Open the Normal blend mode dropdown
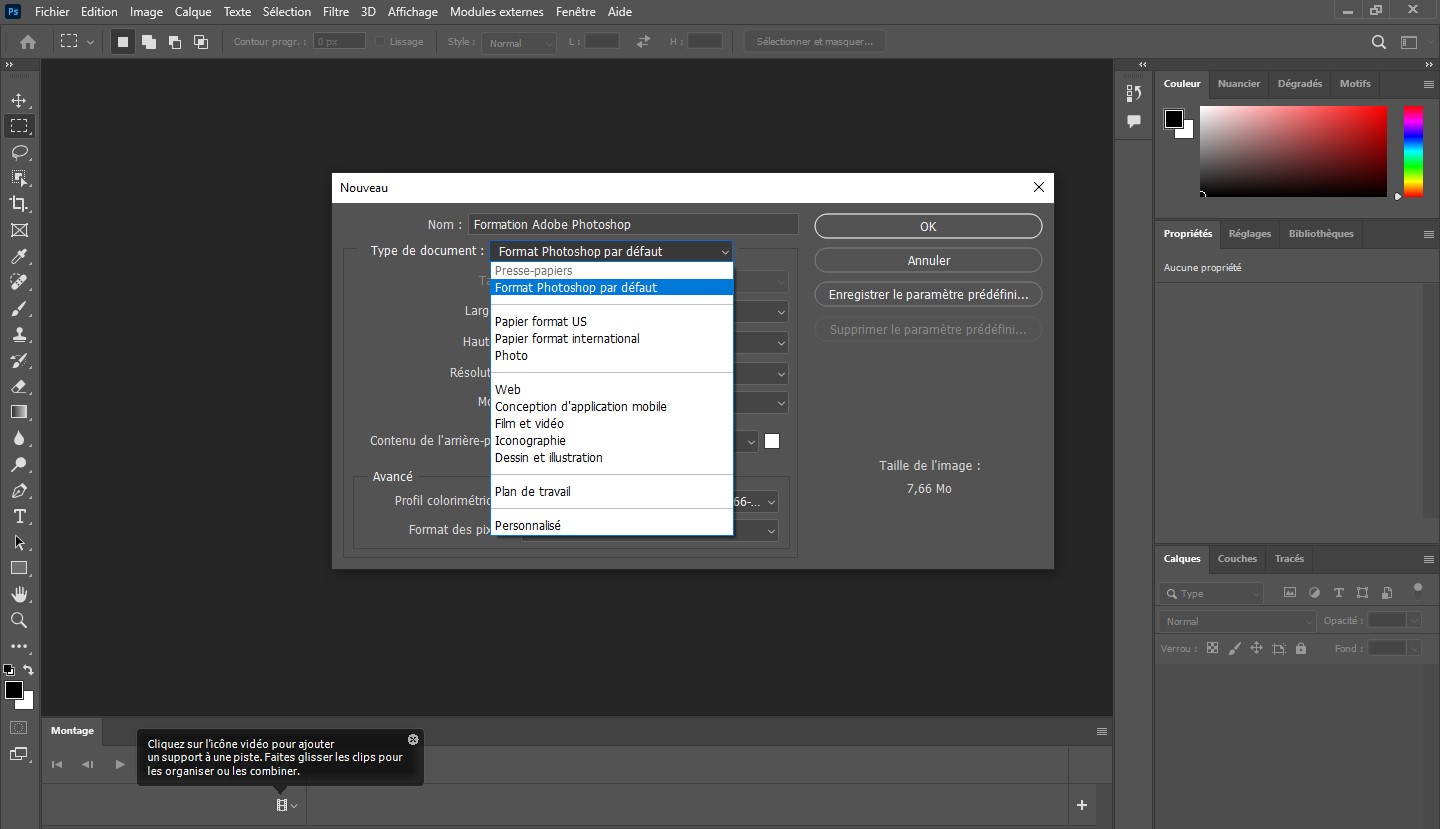1440x829 pixels. coord(1238,621)
